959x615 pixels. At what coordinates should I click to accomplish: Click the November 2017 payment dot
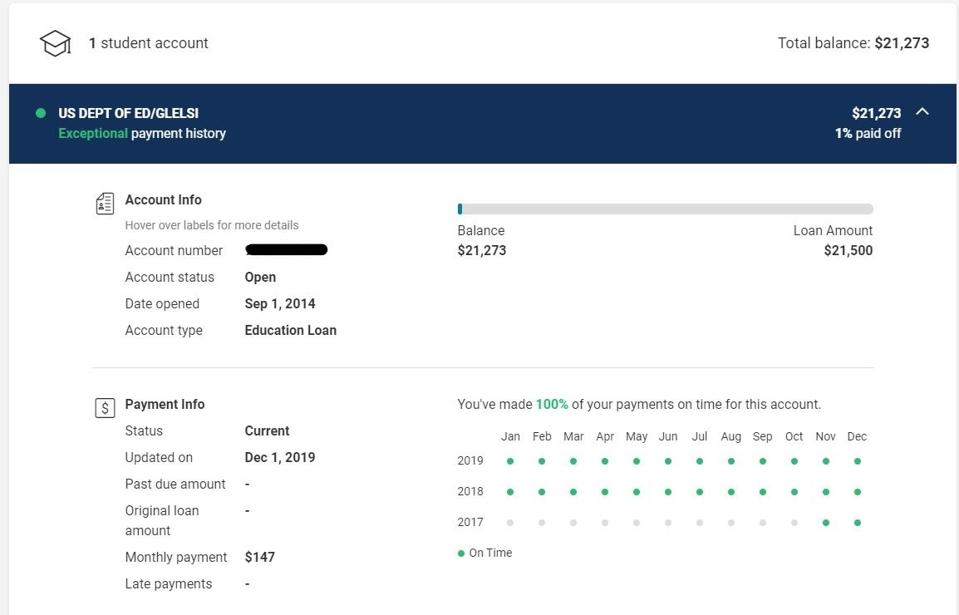coord(825,522)
